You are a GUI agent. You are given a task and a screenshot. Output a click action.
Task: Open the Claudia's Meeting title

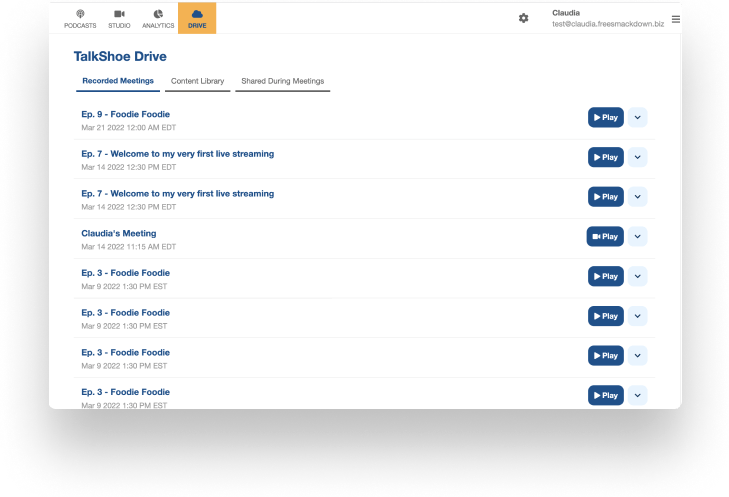(x=119, y=233)
